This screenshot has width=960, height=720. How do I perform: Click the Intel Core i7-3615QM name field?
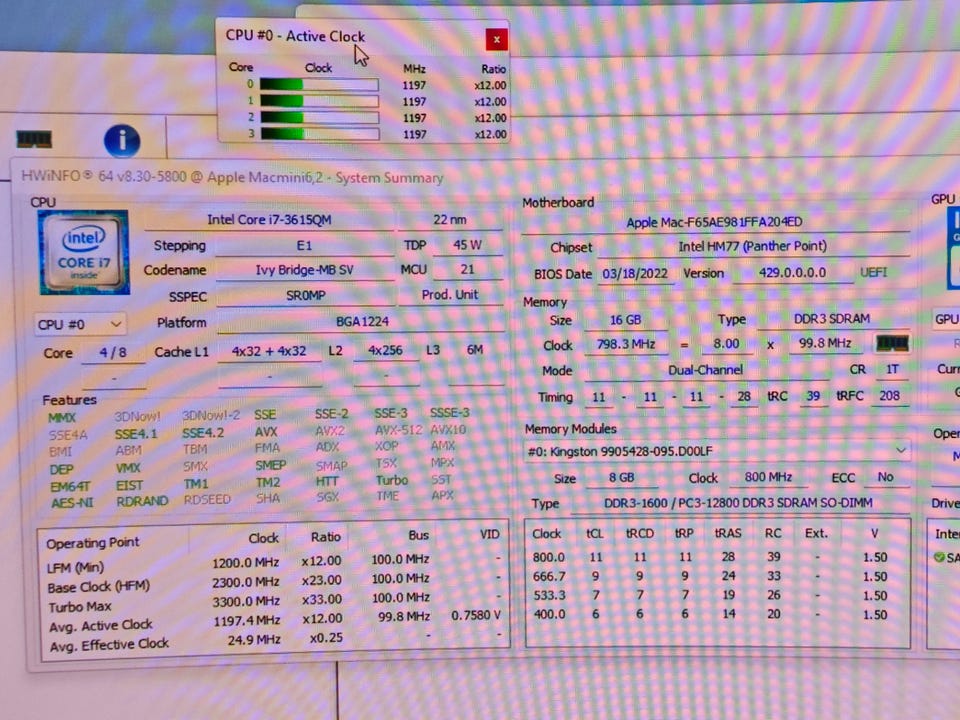coord(269,220)
